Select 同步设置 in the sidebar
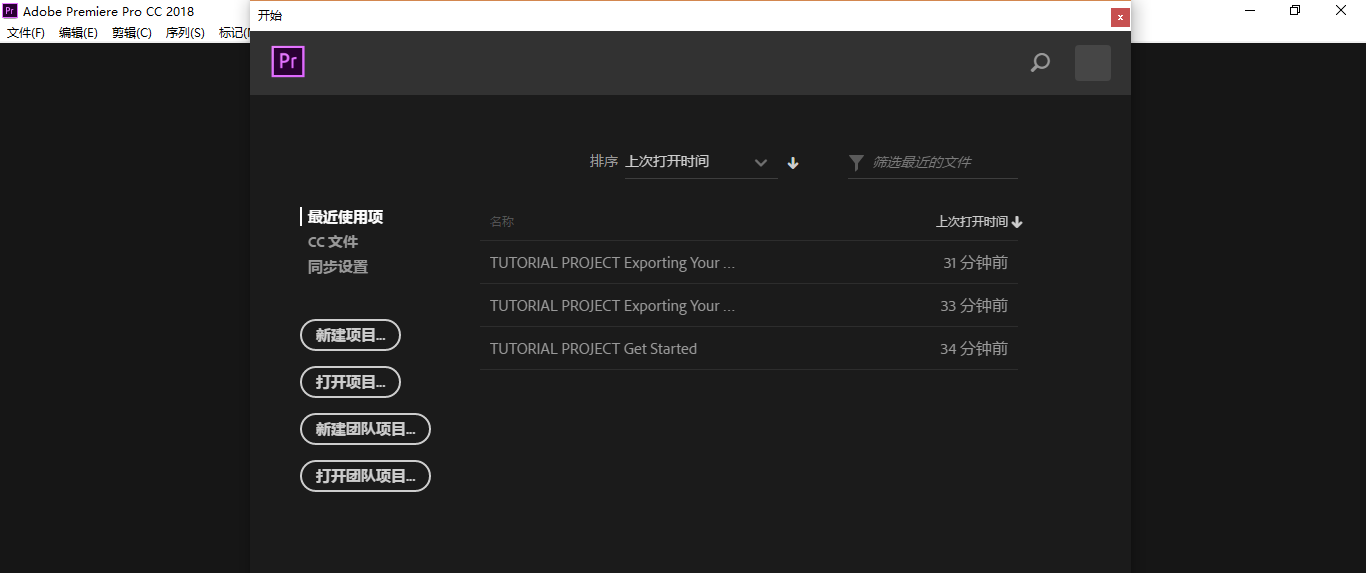Image resolution: width=1366 pixels, height=573 pixels. [338, 267]
